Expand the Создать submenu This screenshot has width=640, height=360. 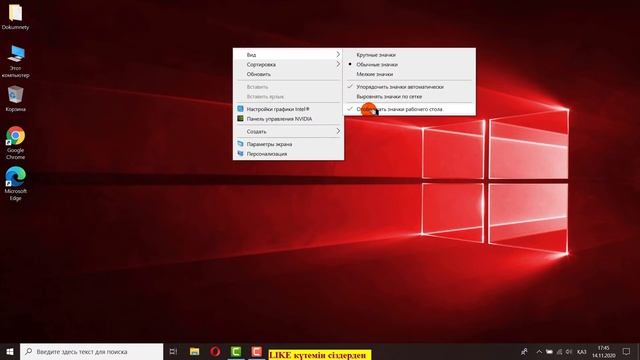(288, 131)
